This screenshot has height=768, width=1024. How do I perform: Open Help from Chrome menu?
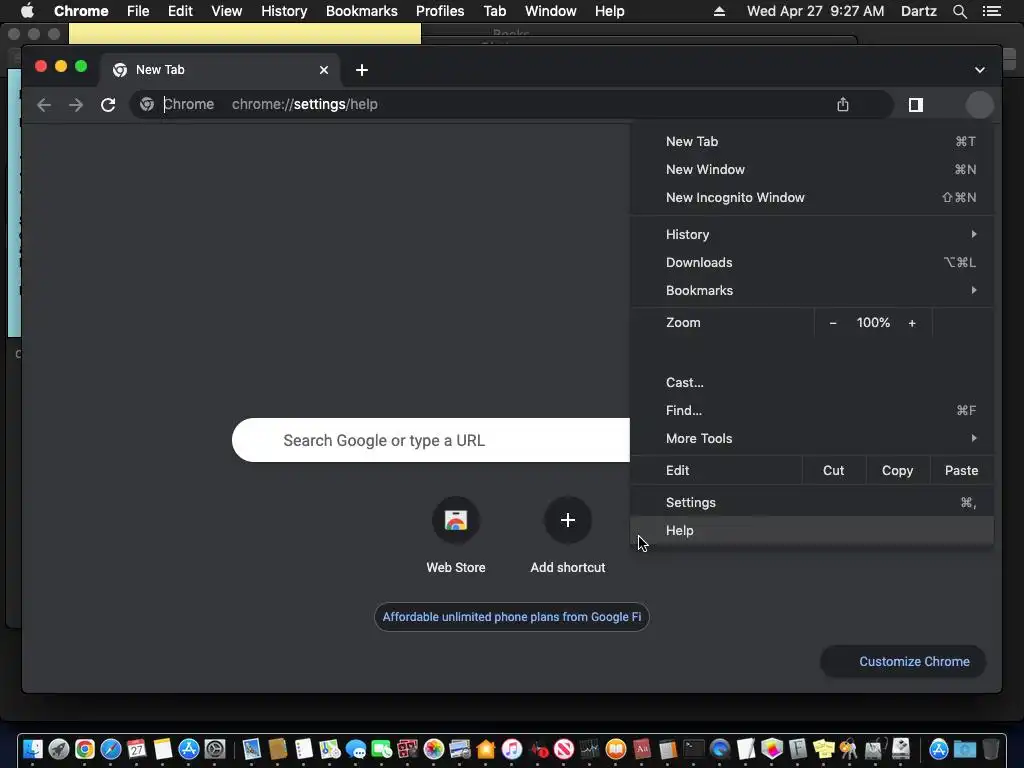pyautogui.click(x=812, y=531)
